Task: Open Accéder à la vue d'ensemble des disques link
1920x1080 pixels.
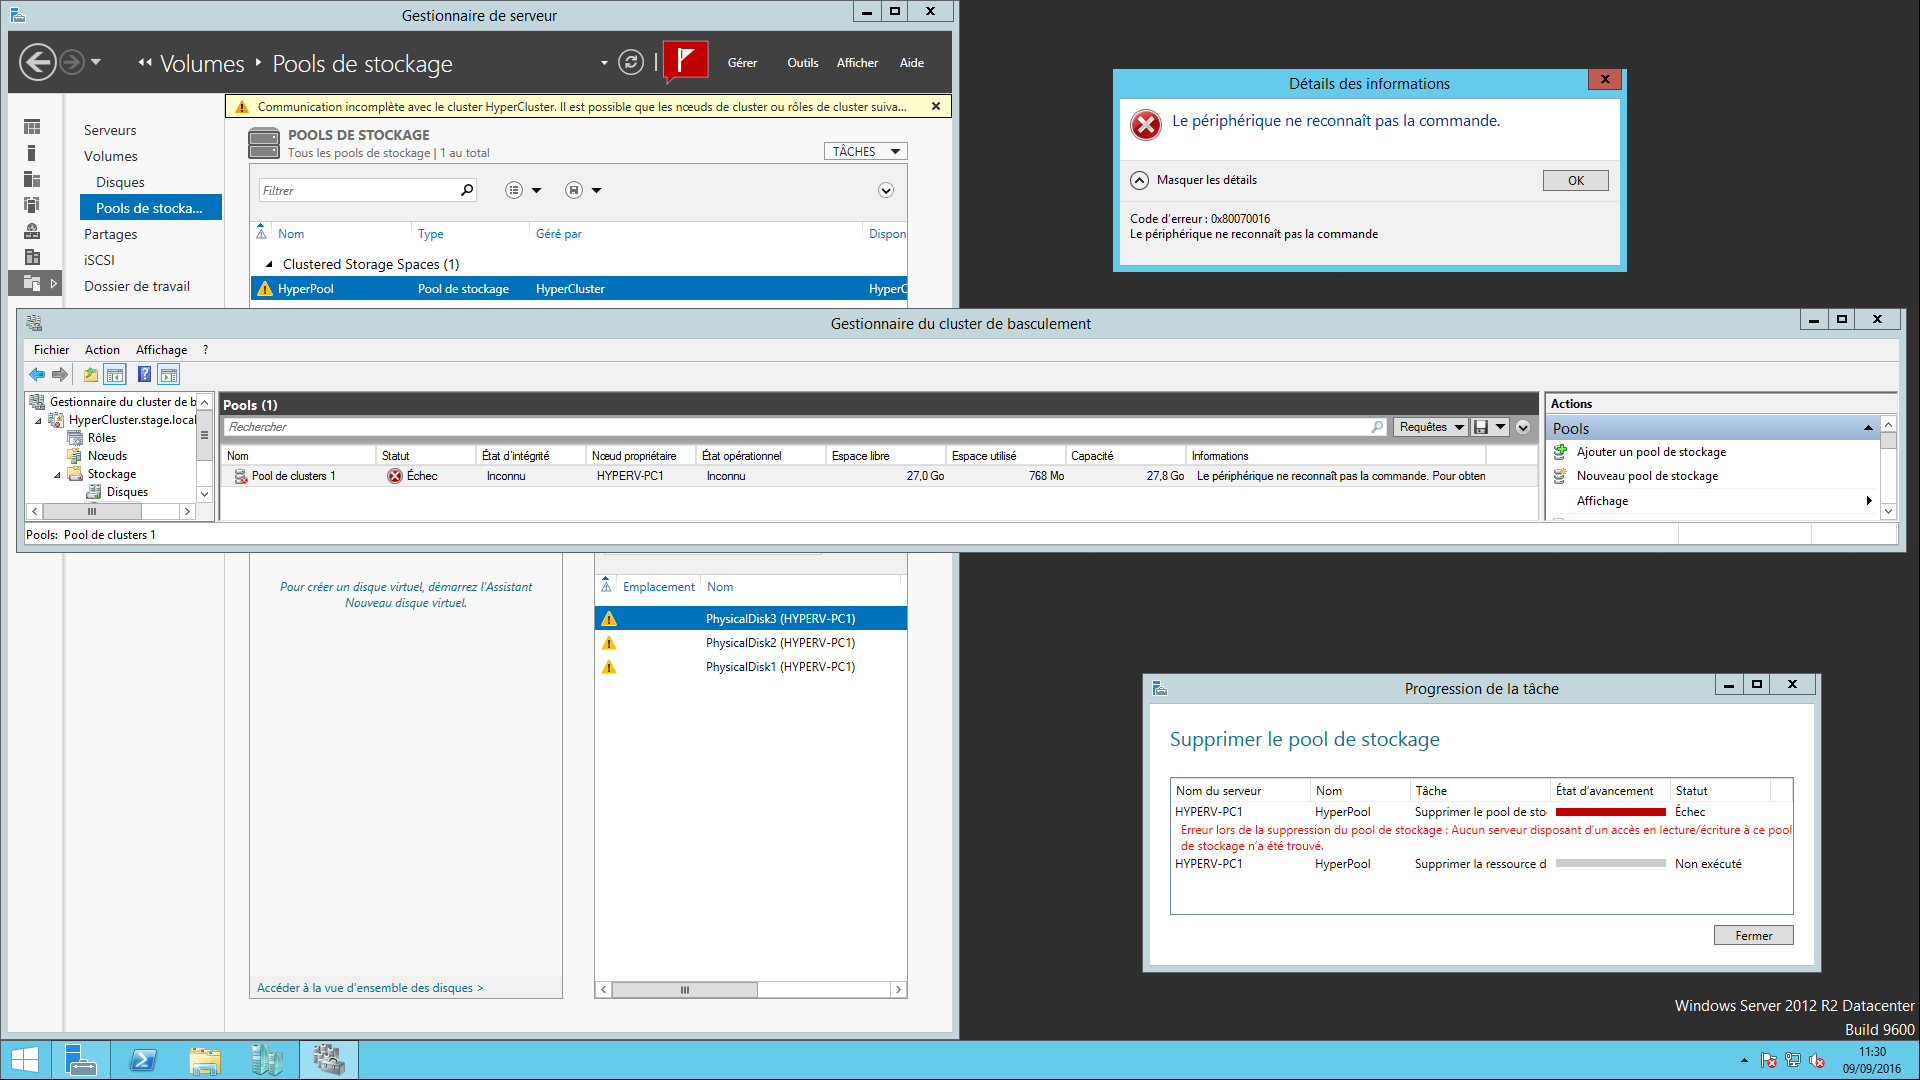Action: coord(370,988)
